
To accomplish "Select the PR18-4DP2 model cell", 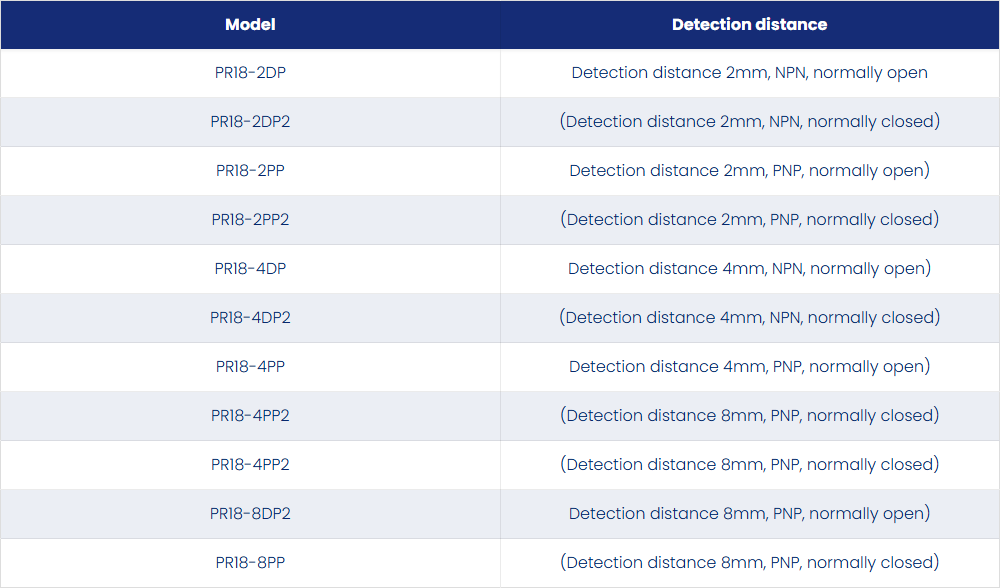I will 250,318.
